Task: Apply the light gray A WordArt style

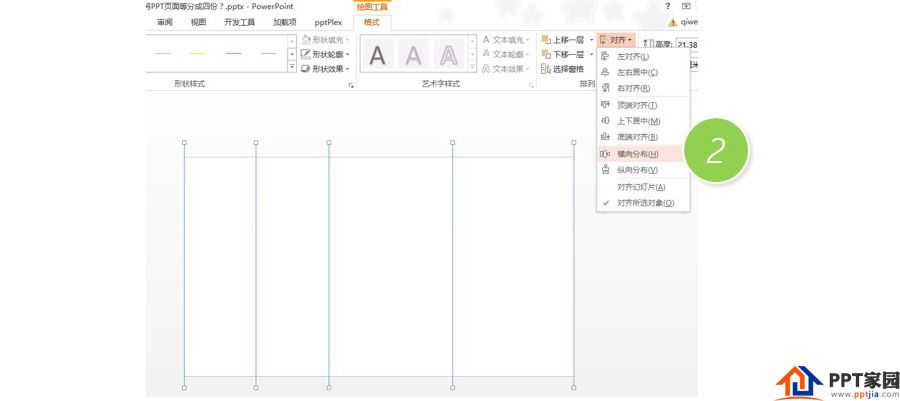Action: tap(413, 54)
